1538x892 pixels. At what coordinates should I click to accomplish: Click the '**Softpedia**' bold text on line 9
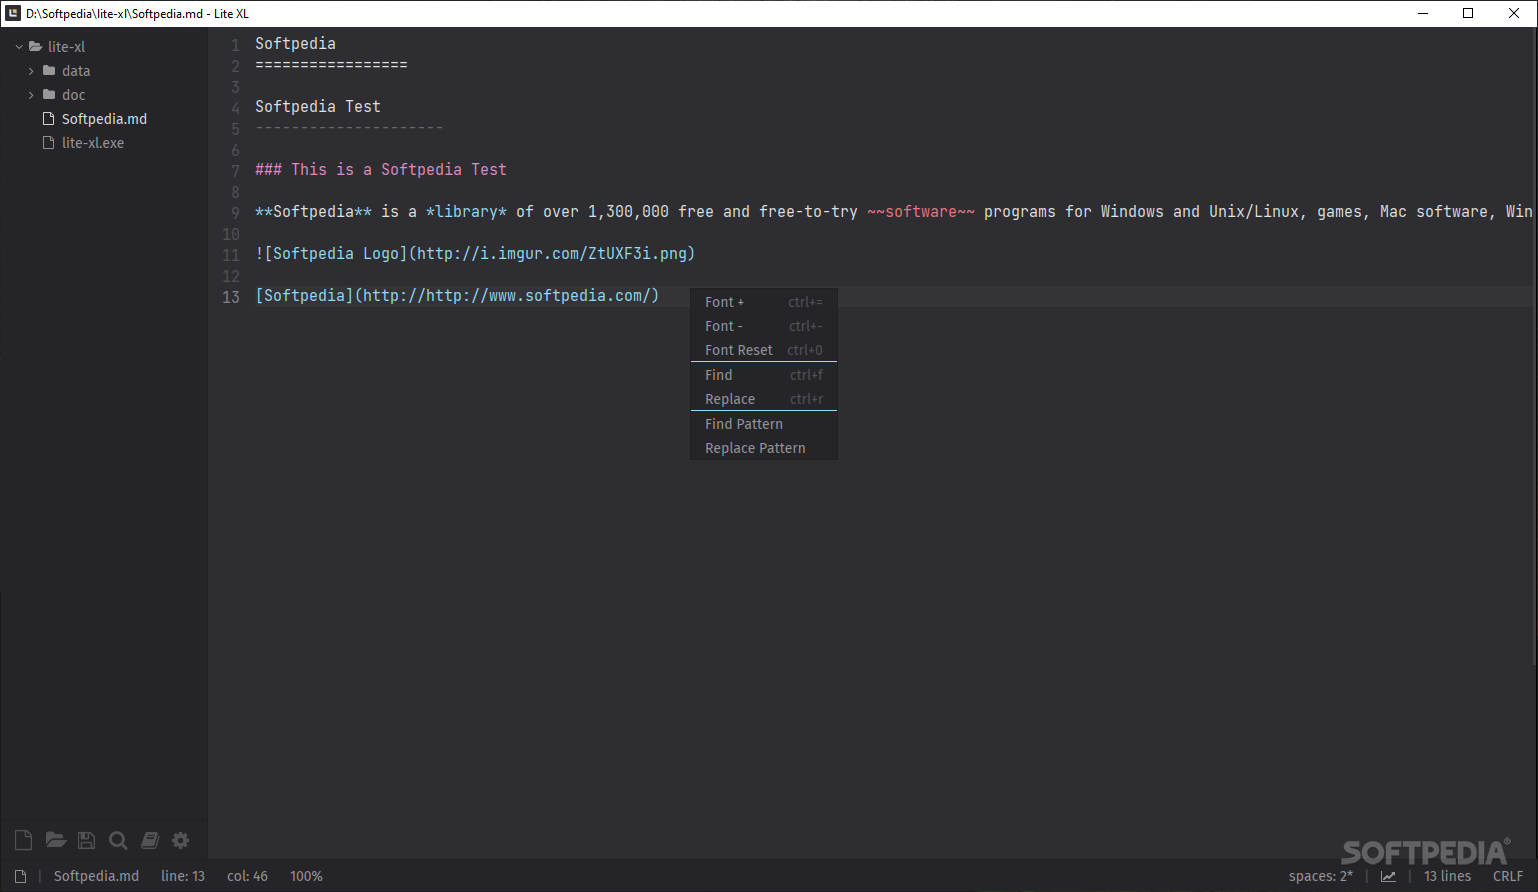click(313, 211)
